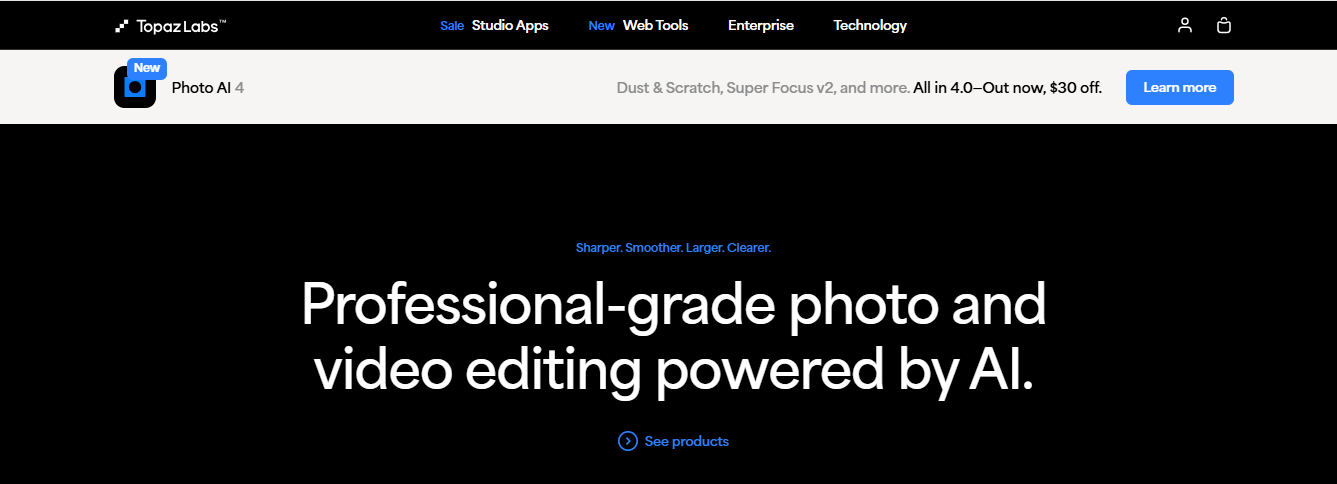Click the Sale label next to Studio Apps
The height and width of the screenshot is (484, 1337).
452,26
